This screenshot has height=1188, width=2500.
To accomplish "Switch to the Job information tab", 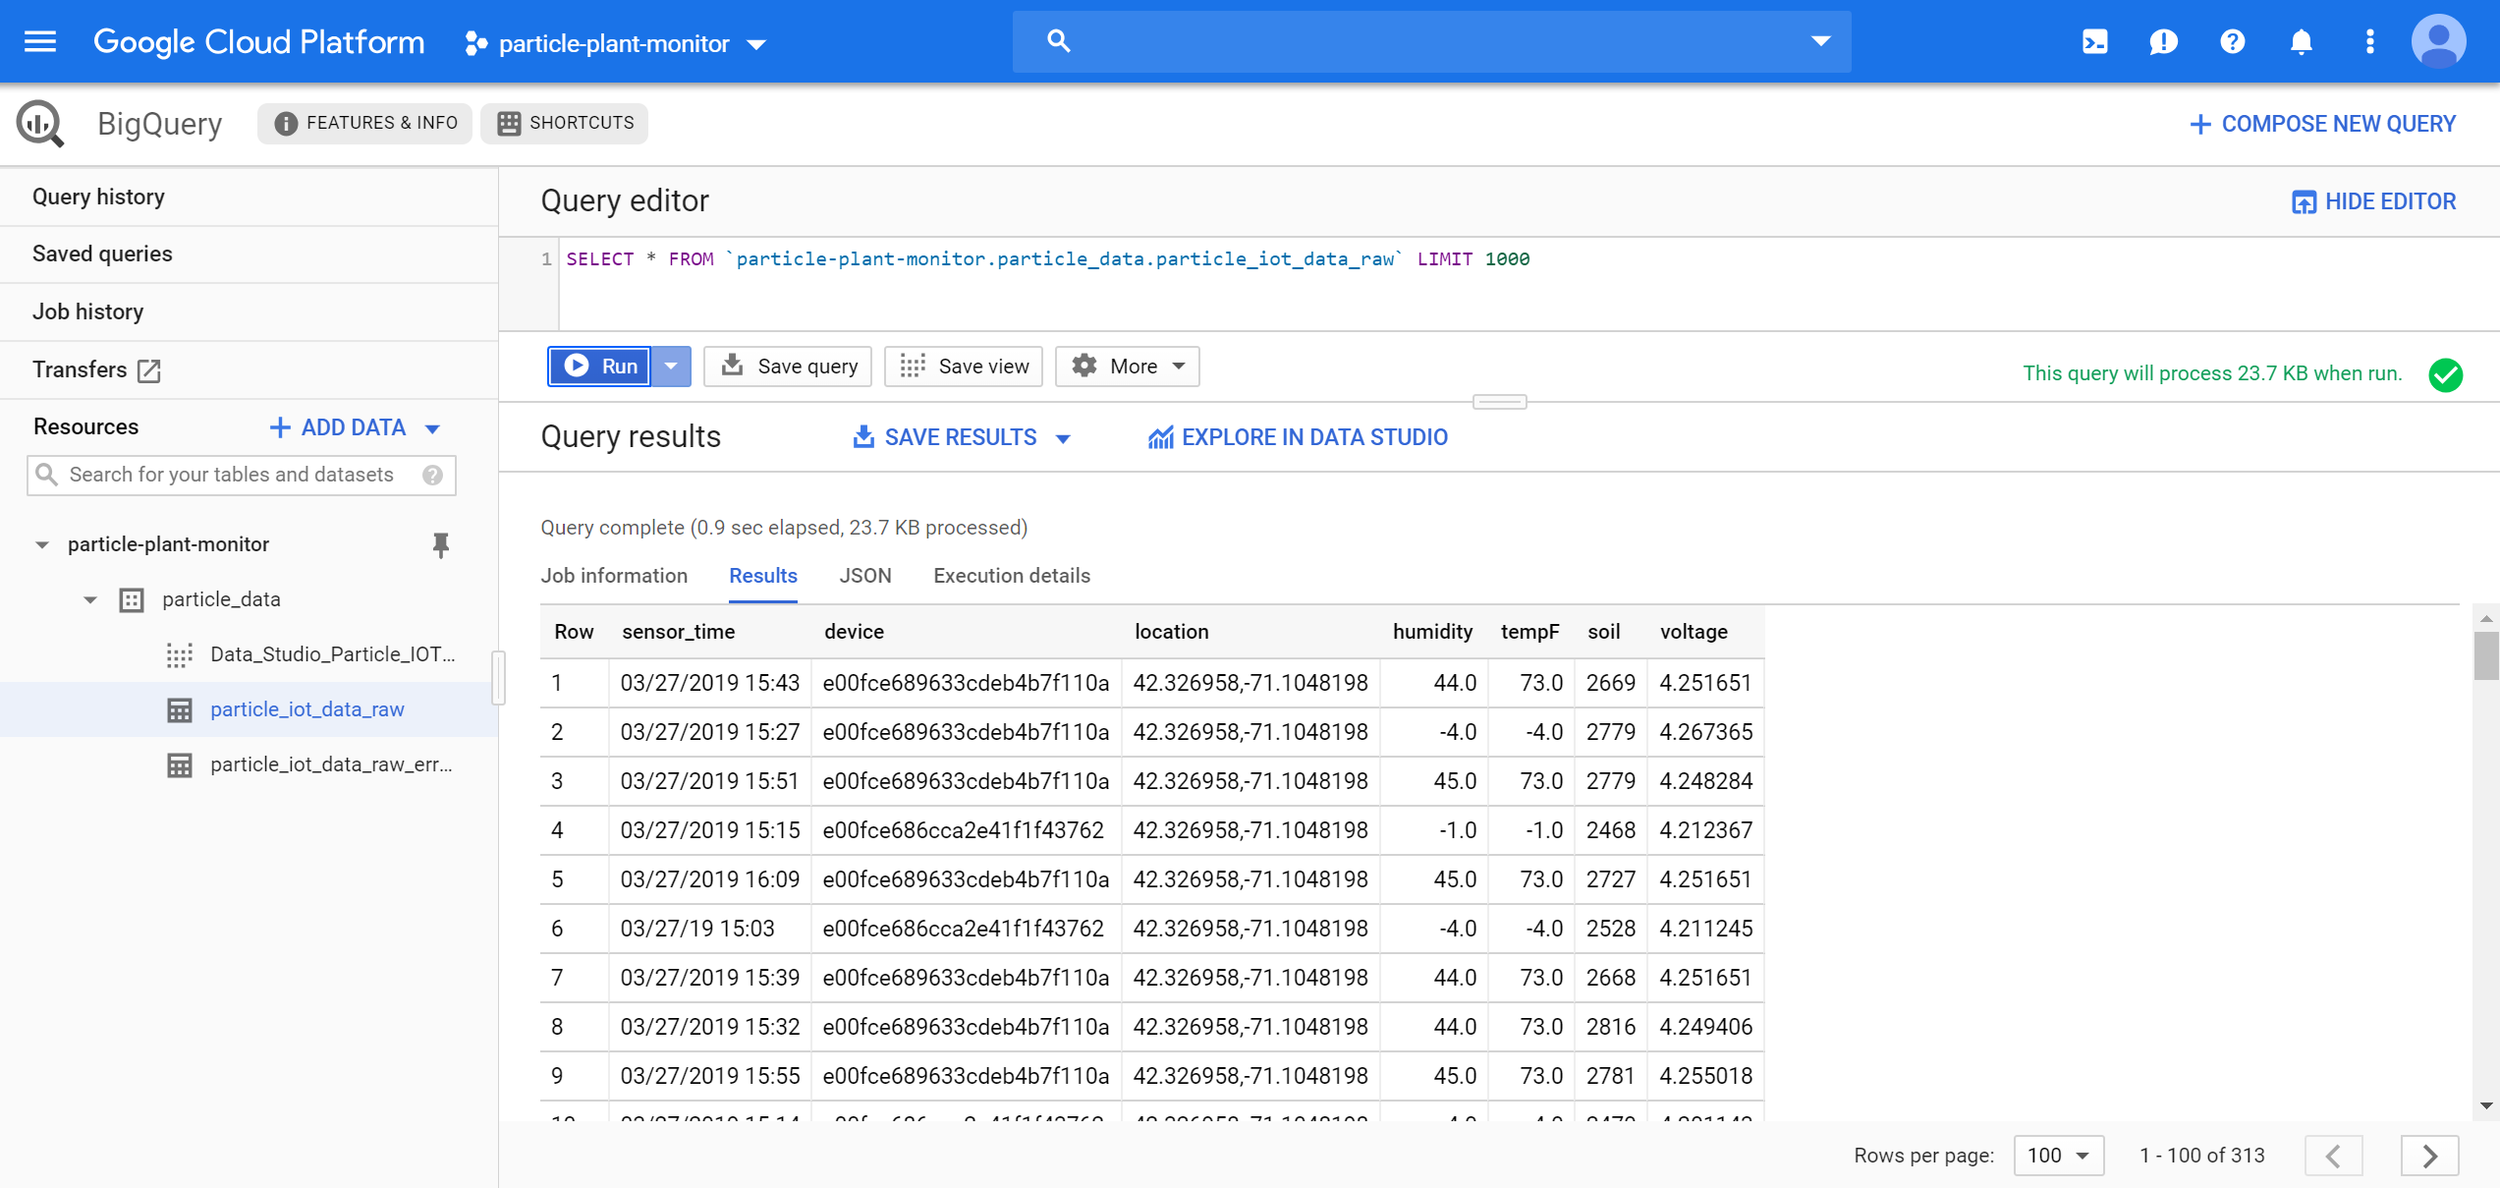I will [614, 576].
